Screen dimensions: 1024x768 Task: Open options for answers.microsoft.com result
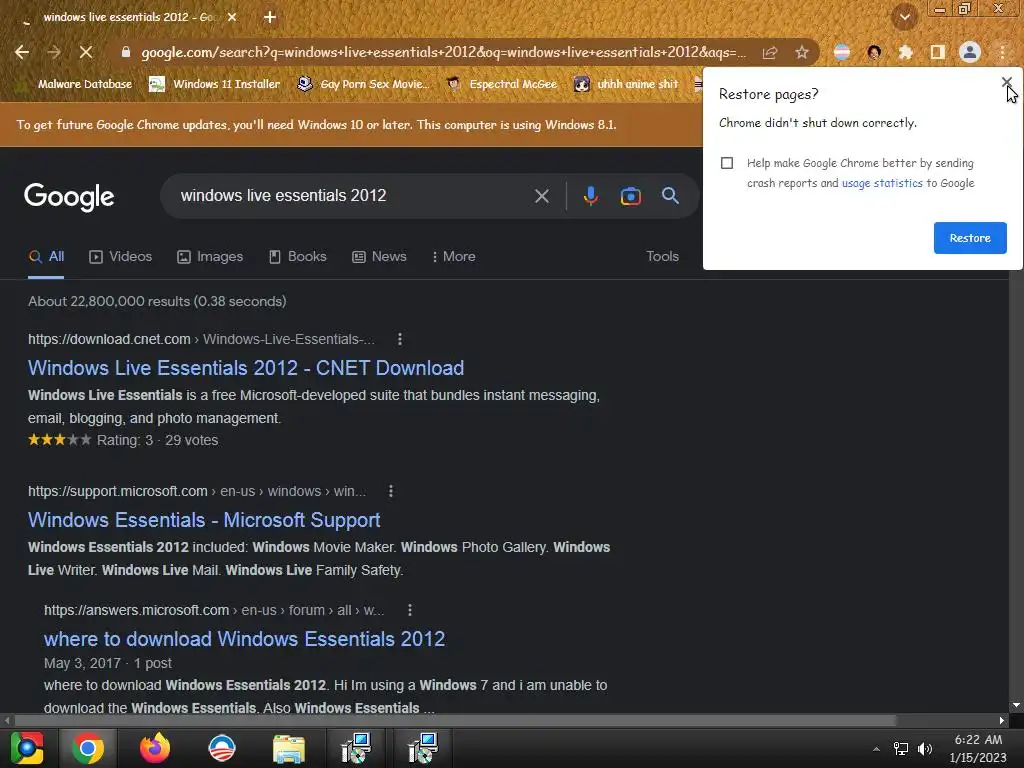click(409, 611)
